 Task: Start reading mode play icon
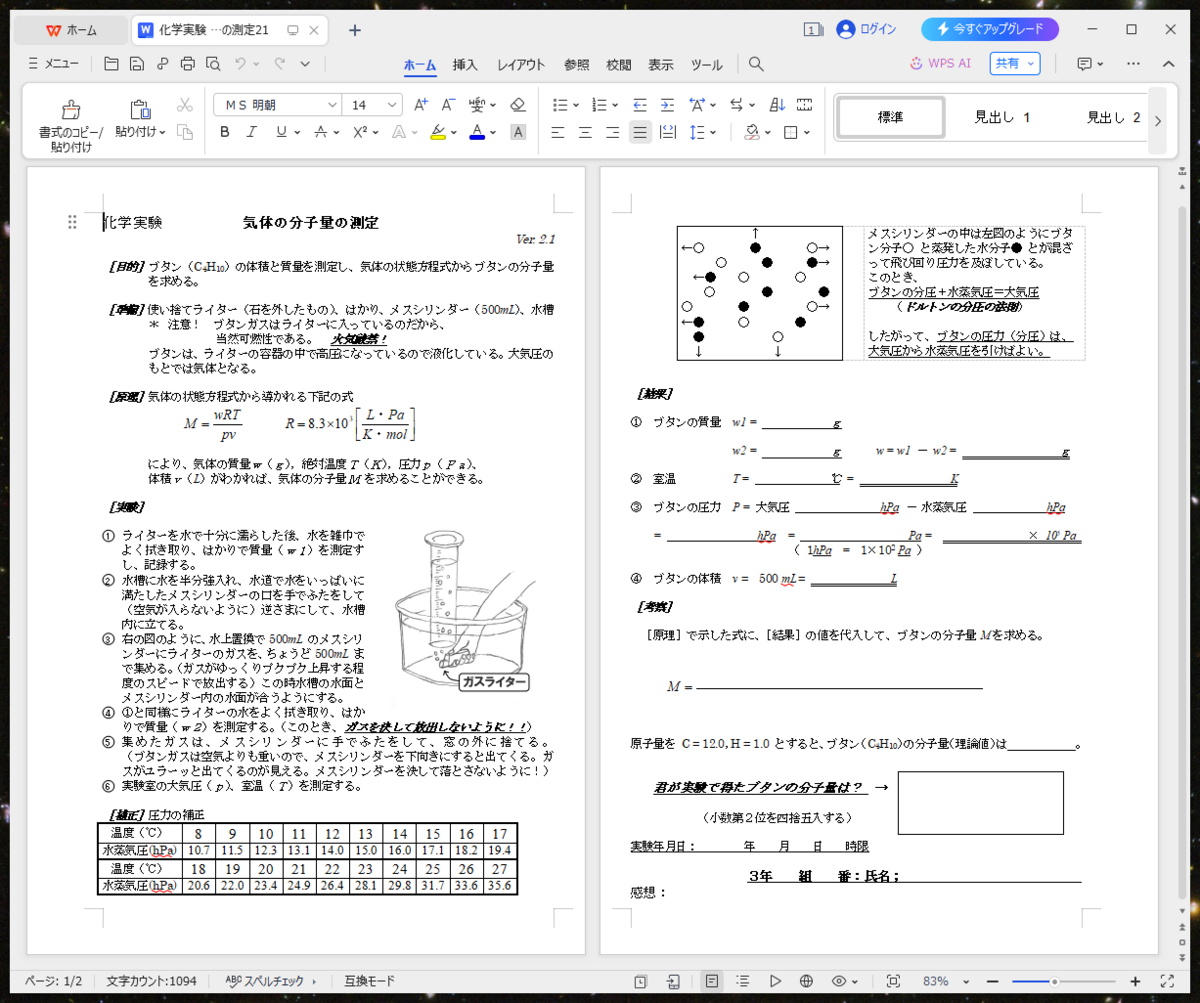[x=775, y=981]
